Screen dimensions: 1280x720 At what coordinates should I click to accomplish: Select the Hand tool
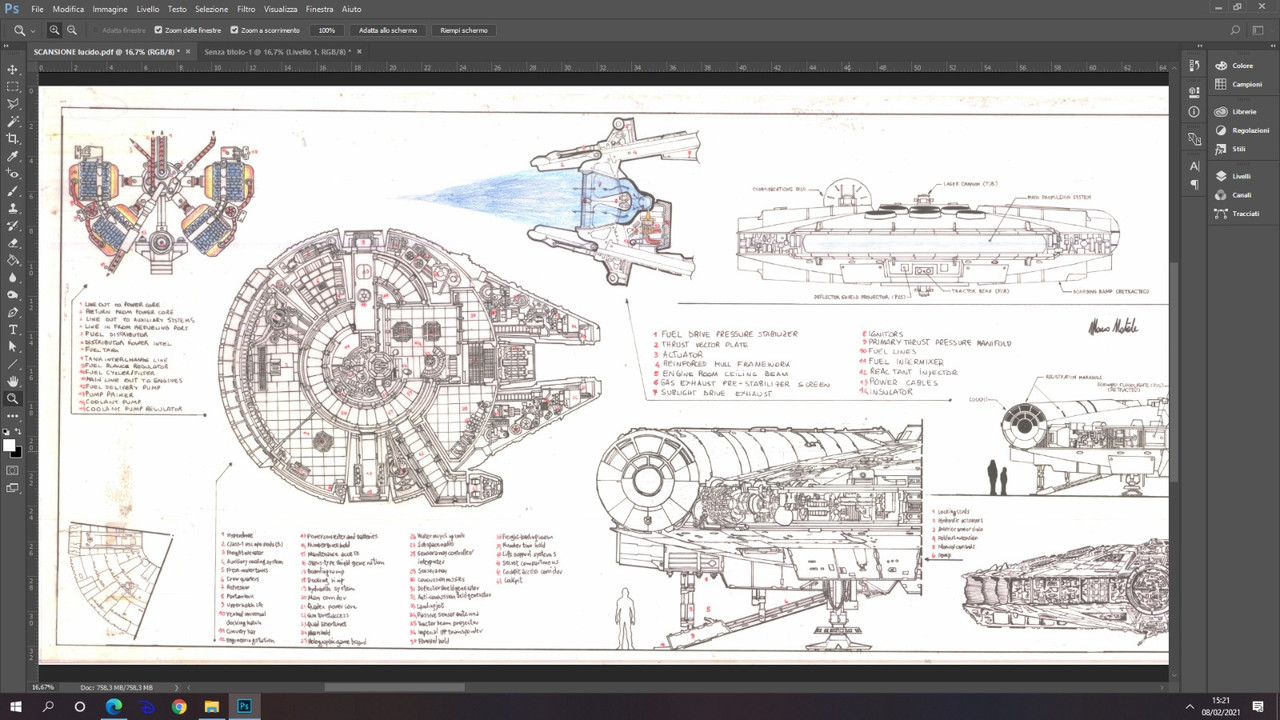click(x=13, y=381)
